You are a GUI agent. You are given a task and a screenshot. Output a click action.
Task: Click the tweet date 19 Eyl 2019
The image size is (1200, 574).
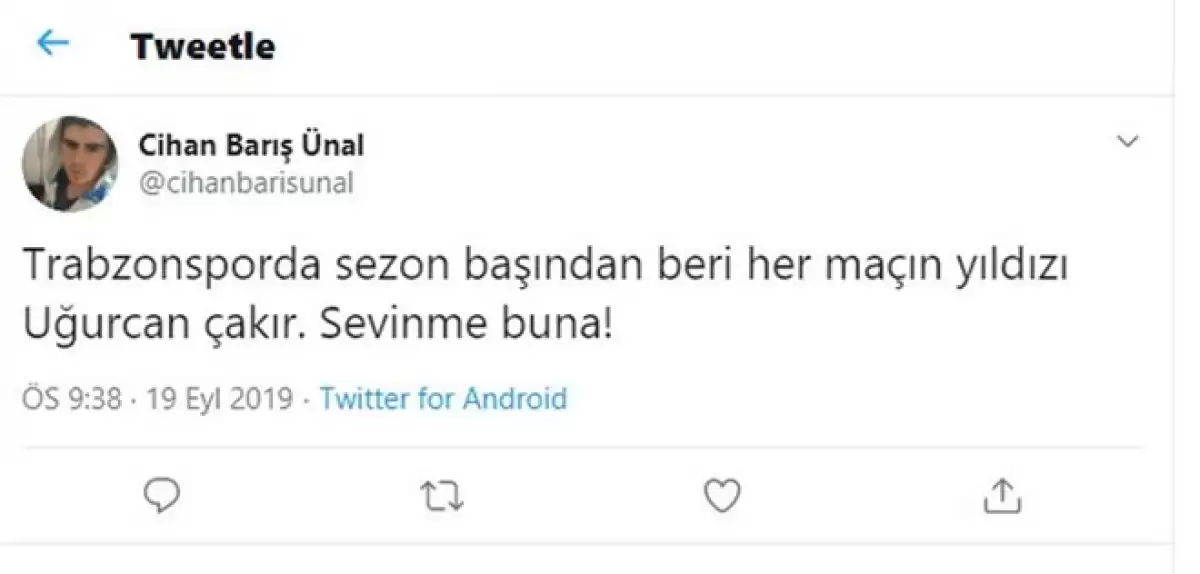coord(220,400)
